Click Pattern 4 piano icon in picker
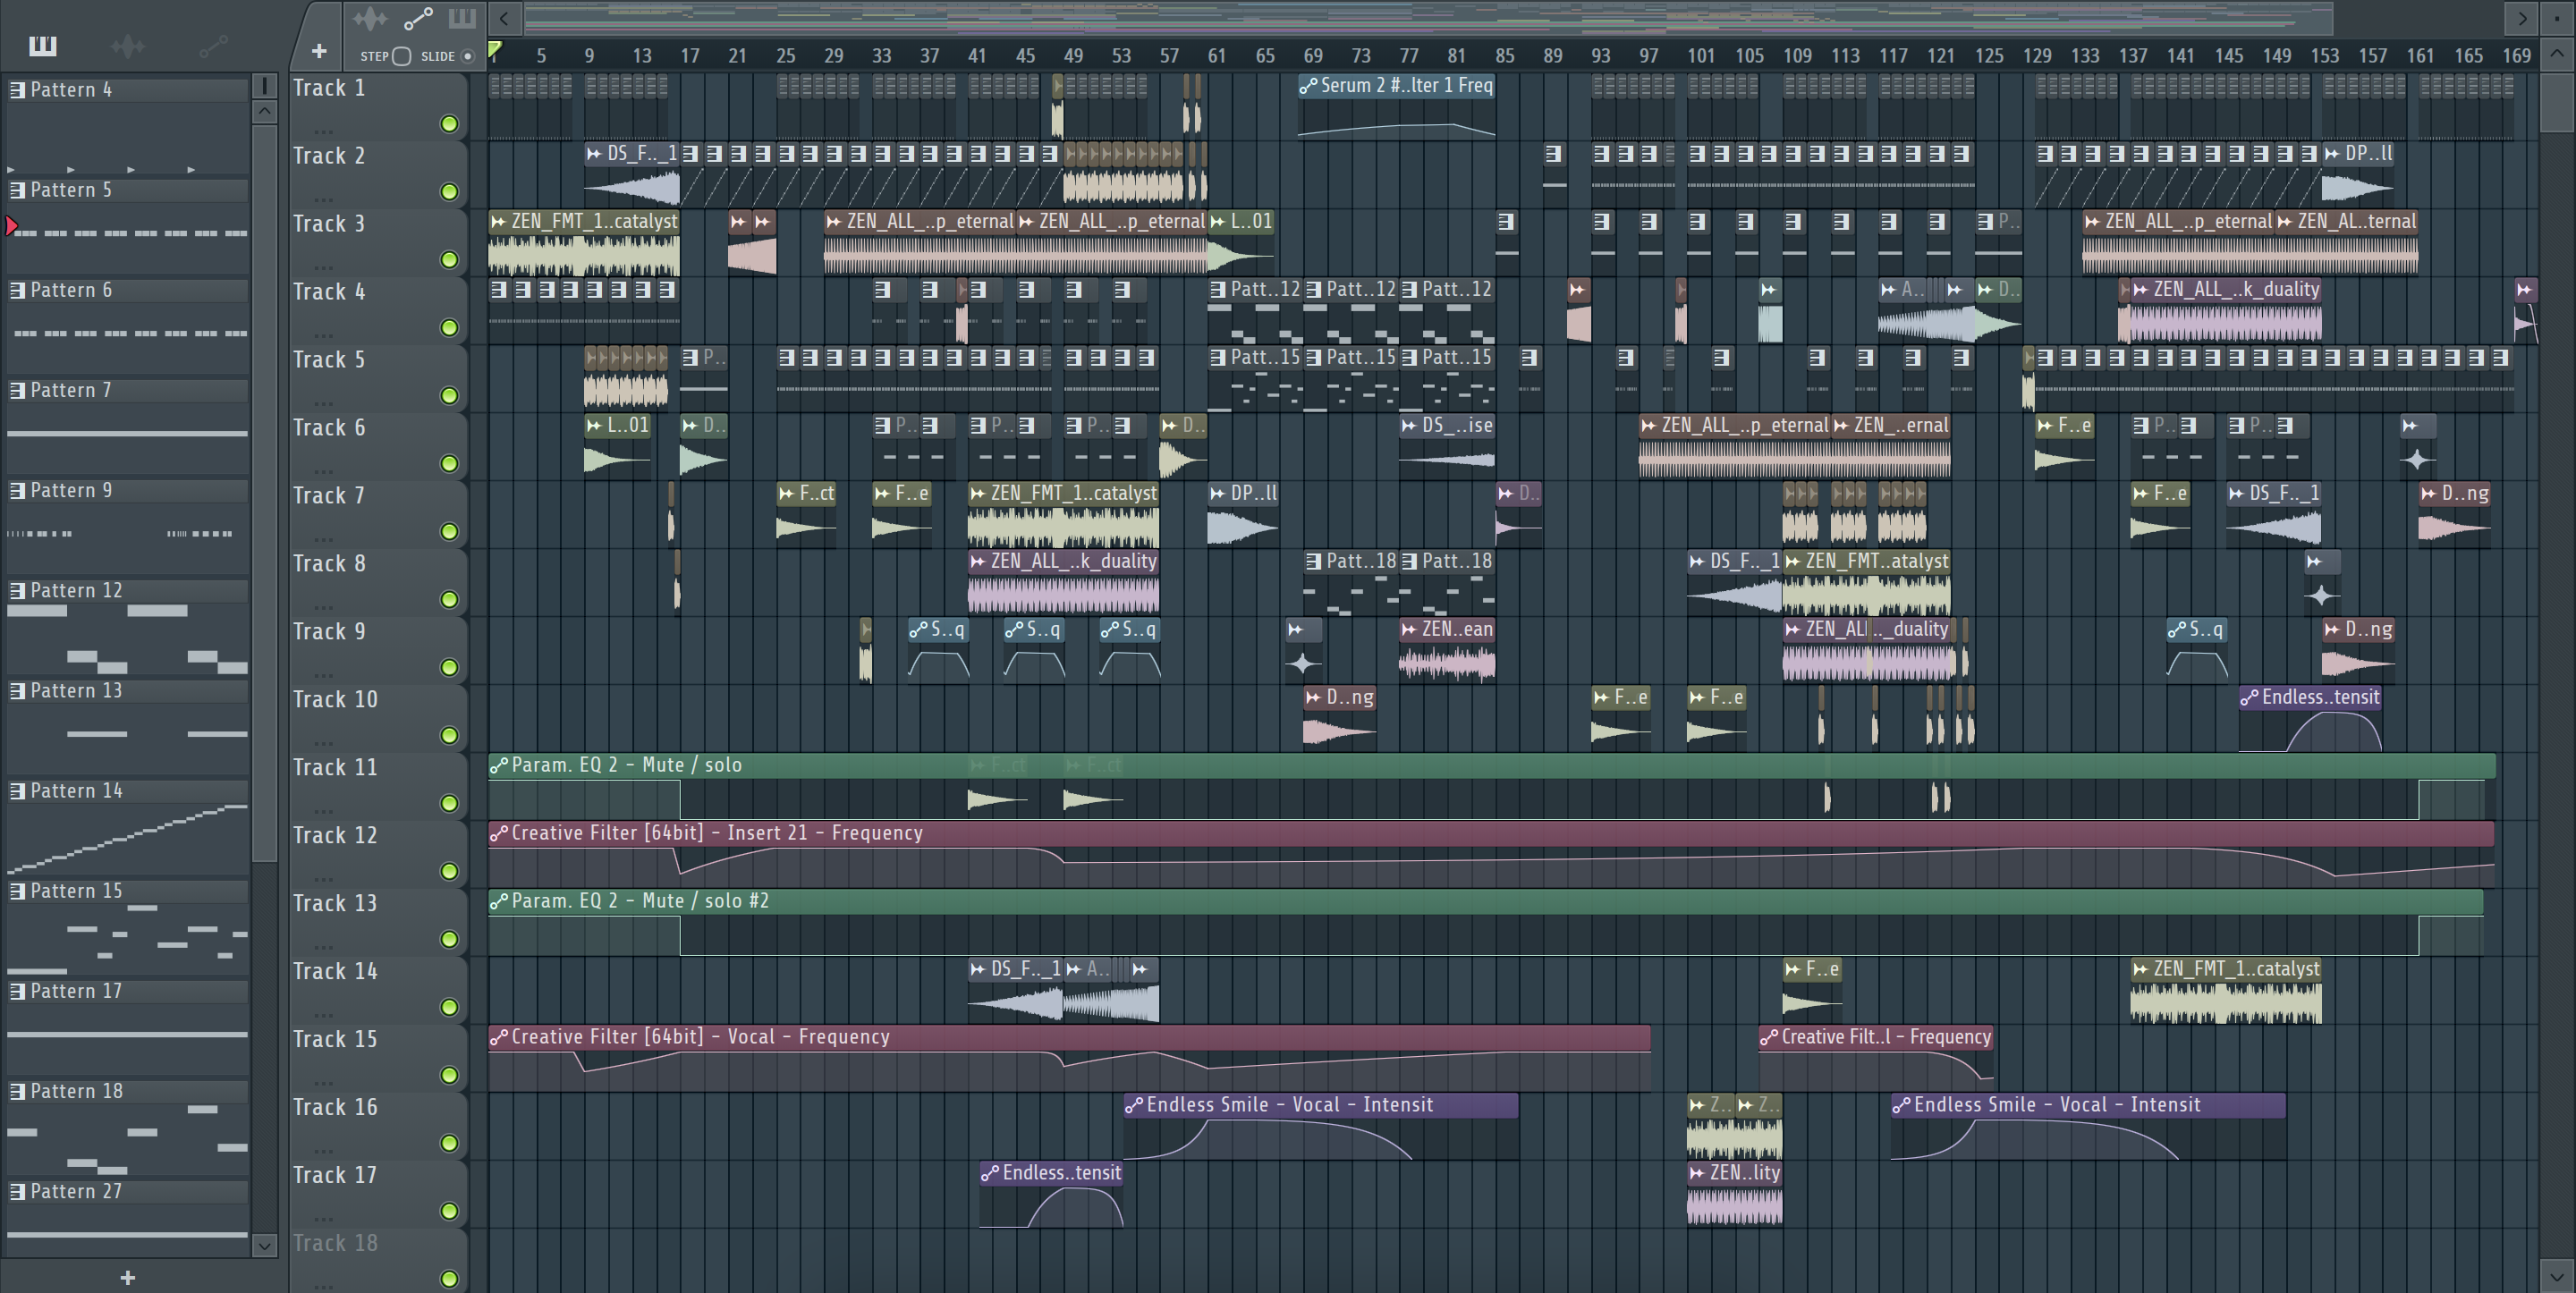The image size is (2576, 1293). point(17,90)
